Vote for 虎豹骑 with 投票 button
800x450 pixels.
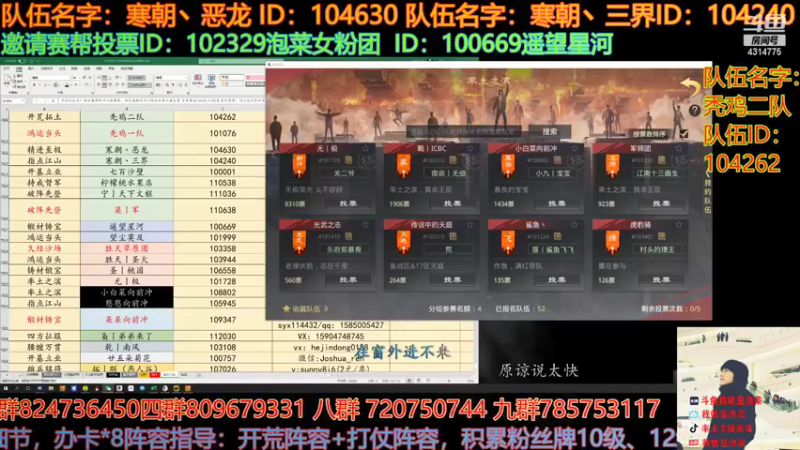coord(662,280)
